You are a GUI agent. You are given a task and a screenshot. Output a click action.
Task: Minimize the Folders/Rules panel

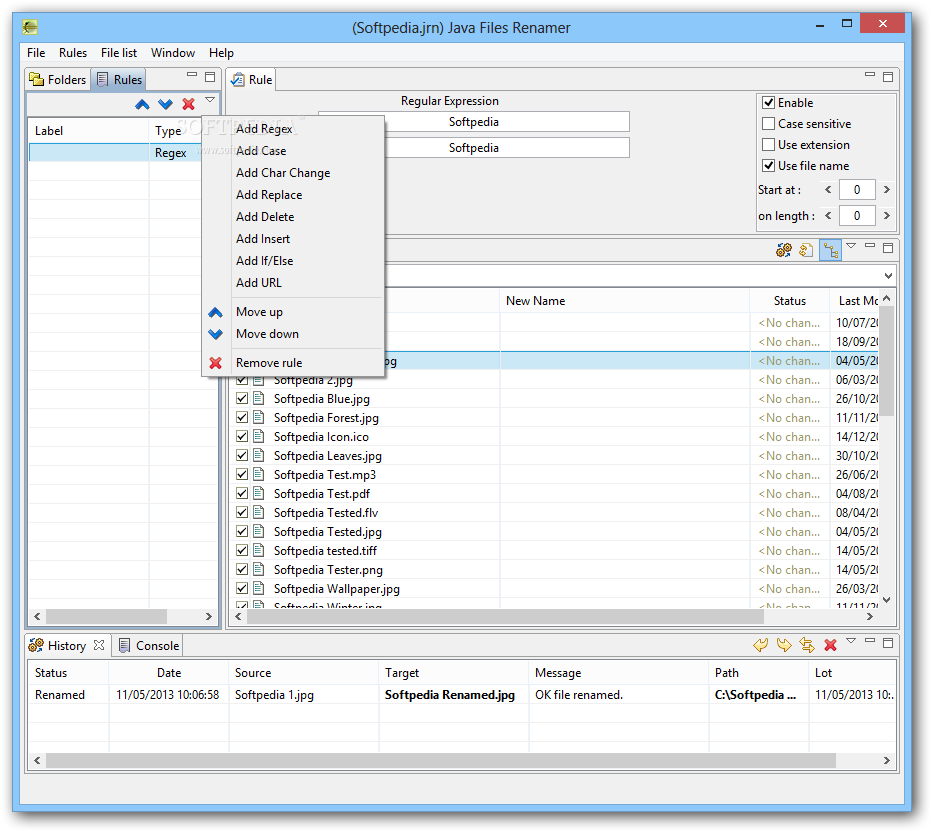coord(191,75)
